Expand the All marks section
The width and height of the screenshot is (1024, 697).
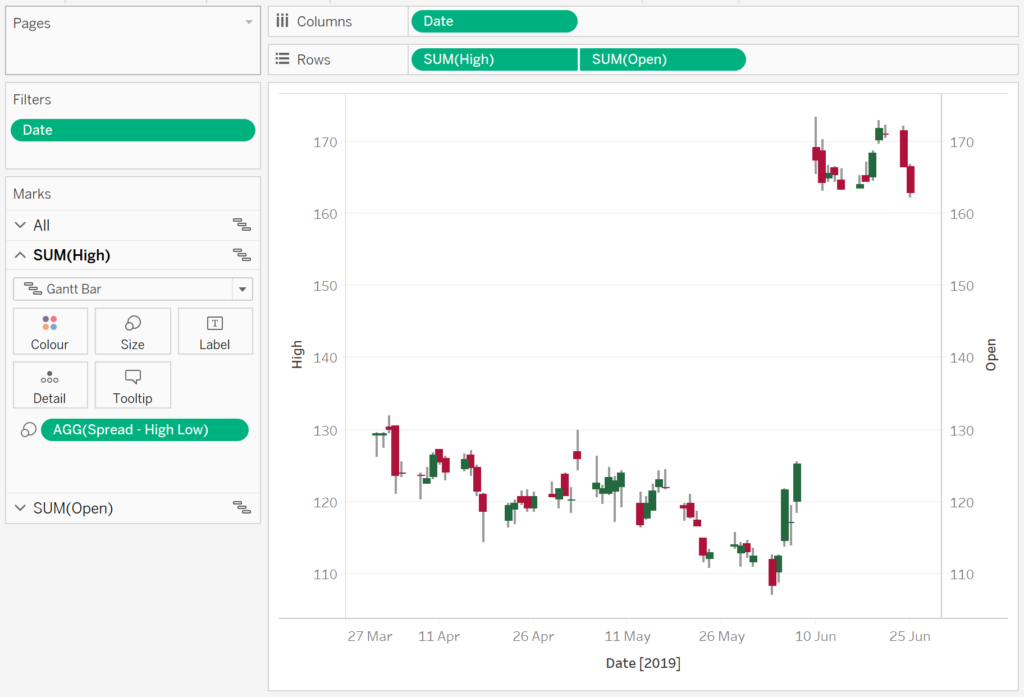(20, 225)
